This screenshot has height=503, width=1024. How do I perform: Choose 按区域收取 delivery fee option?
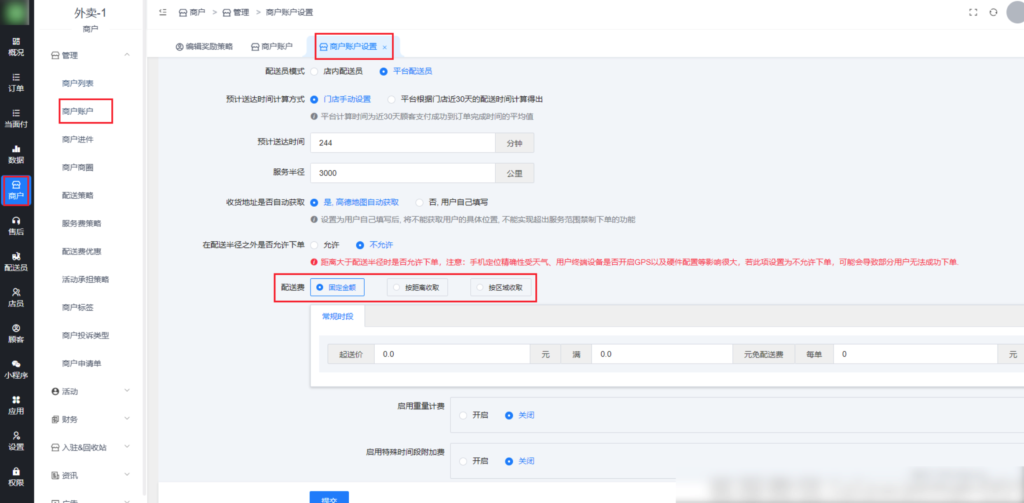(501, 287)
